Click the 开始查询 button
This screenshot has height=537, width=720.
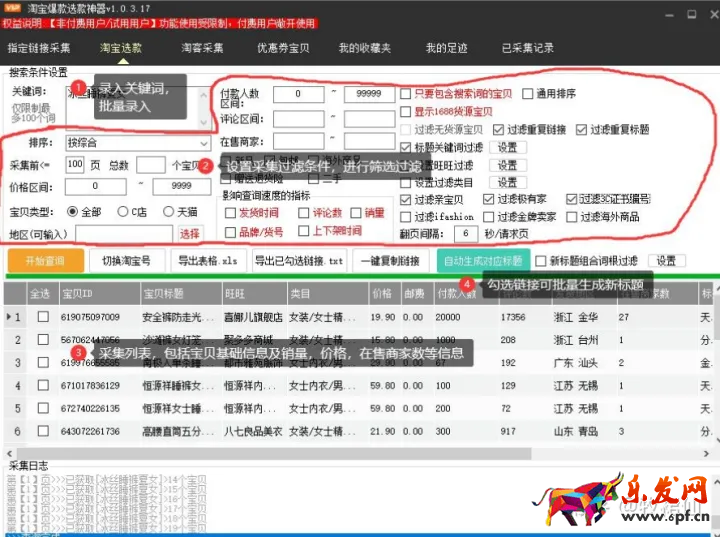[x=45, y=261]
